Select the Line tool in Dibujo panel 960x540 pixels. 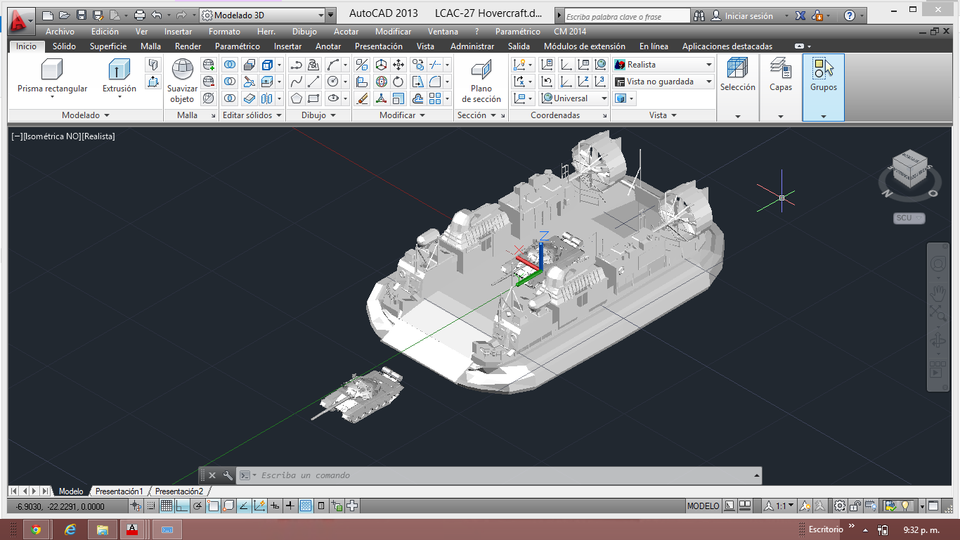click(313, 81)
